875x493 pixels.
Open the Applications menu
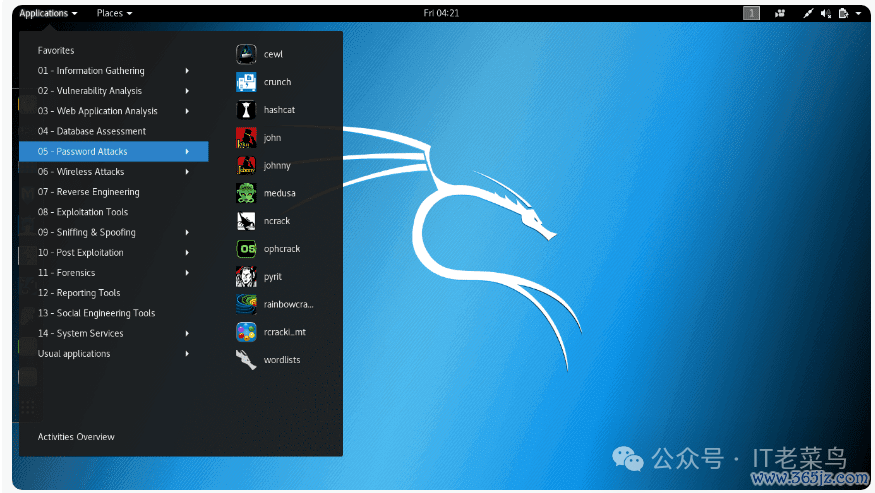point(48,13)
